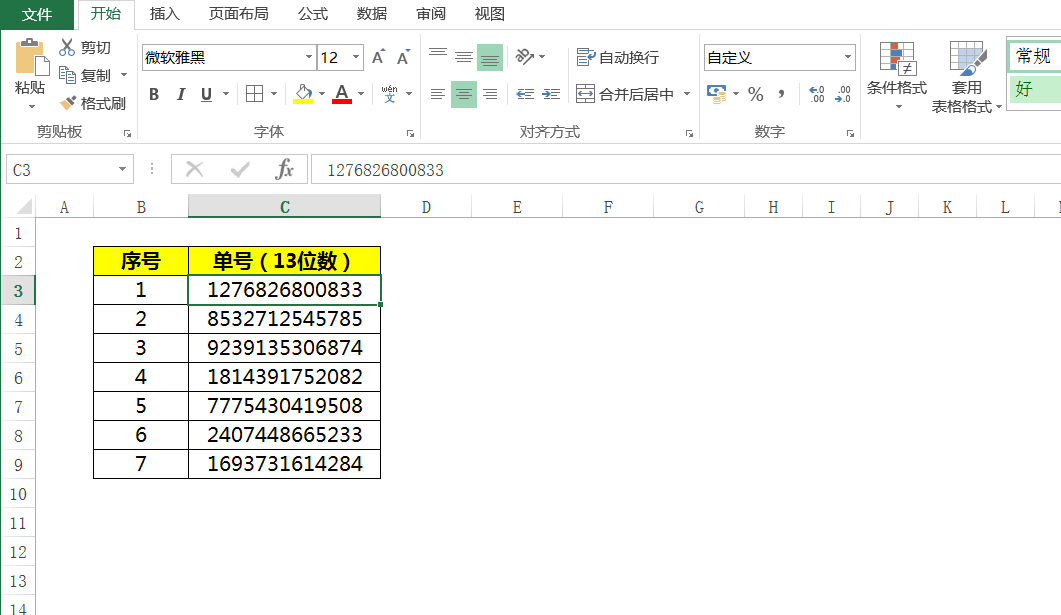Viewport: 1061px width, 615px height.
Task: Apply yellow fill color bucket
Action: 303,94
